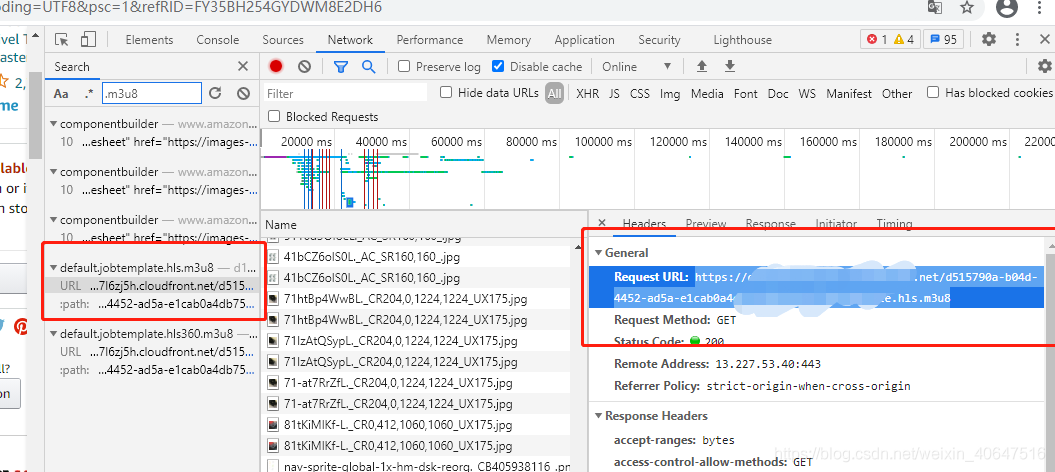Open DevTools settings gear in top bar
This screenshot has width=1055, height=472.
click(988, 40)
